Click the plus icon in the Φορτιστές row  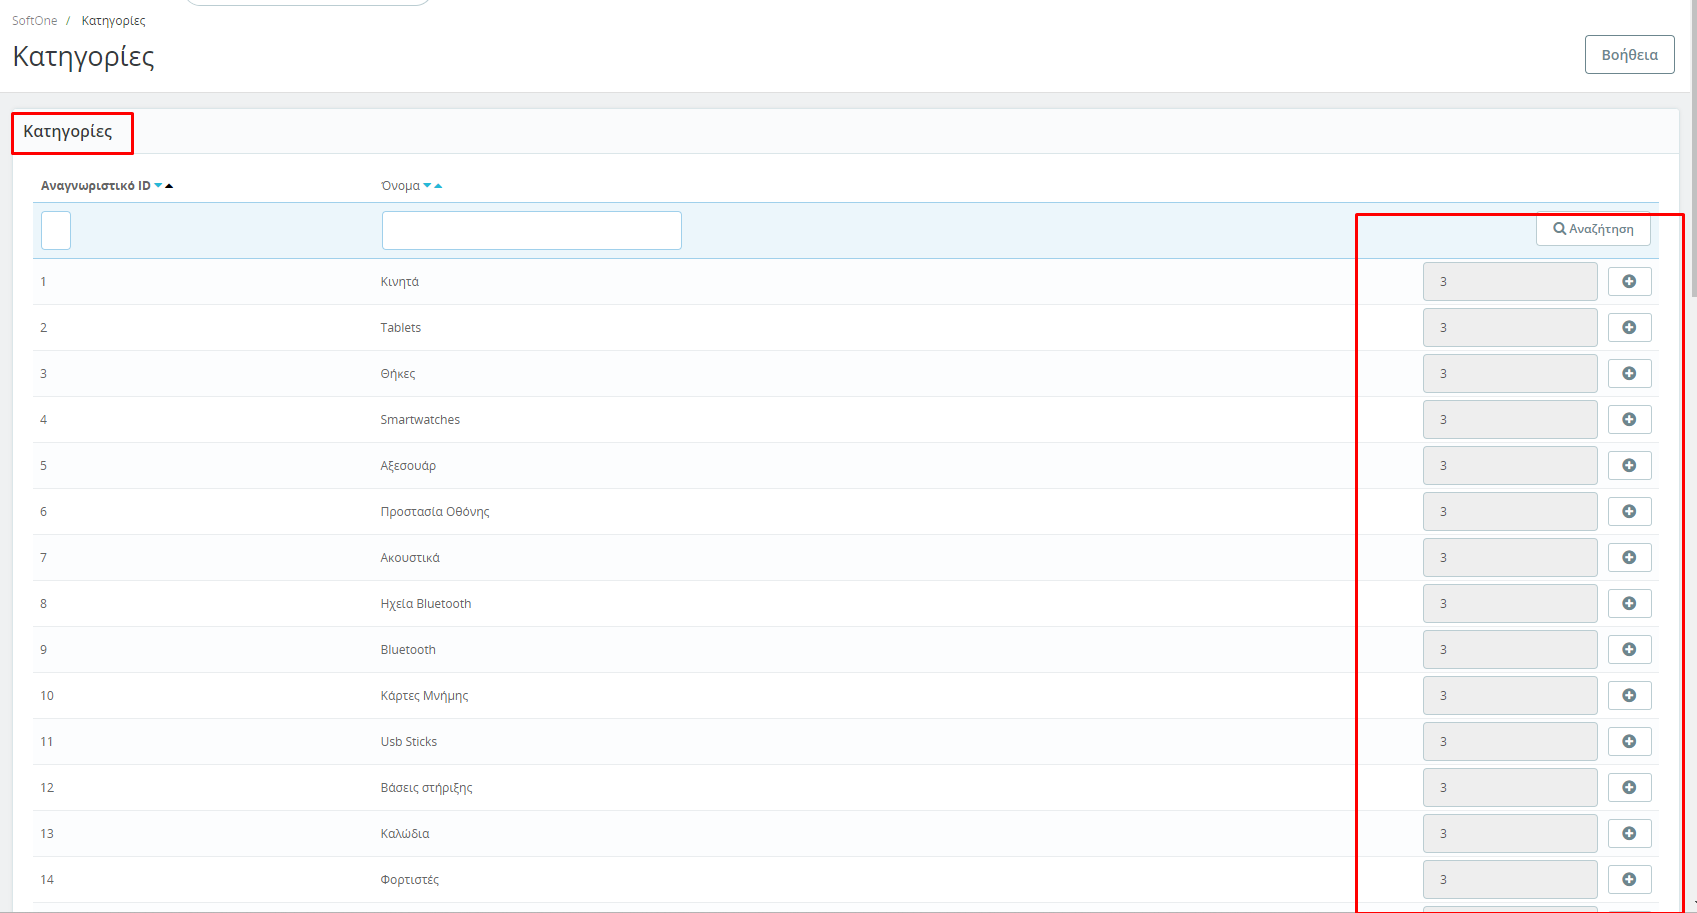click(1629, 880)
